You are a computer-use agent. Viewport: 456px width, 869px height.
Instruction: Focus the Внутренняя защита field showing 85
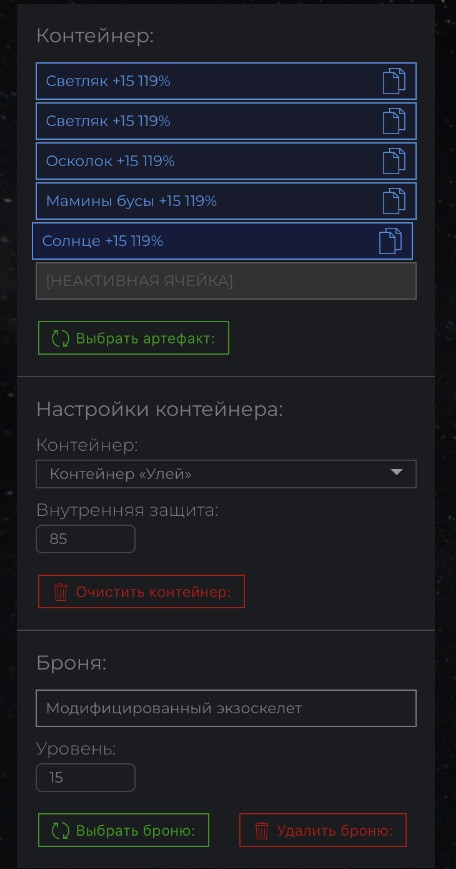[x=85, y=539]
